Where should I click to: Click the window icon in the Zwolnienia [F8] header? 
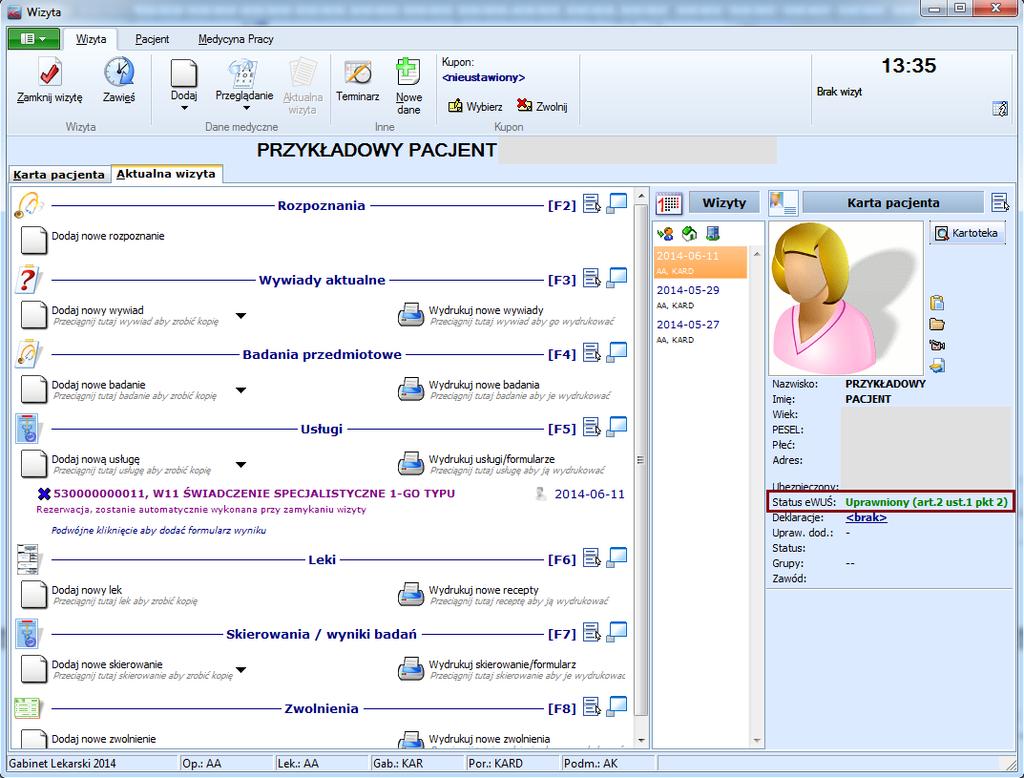pyautogui.click(x=616, y=706)
